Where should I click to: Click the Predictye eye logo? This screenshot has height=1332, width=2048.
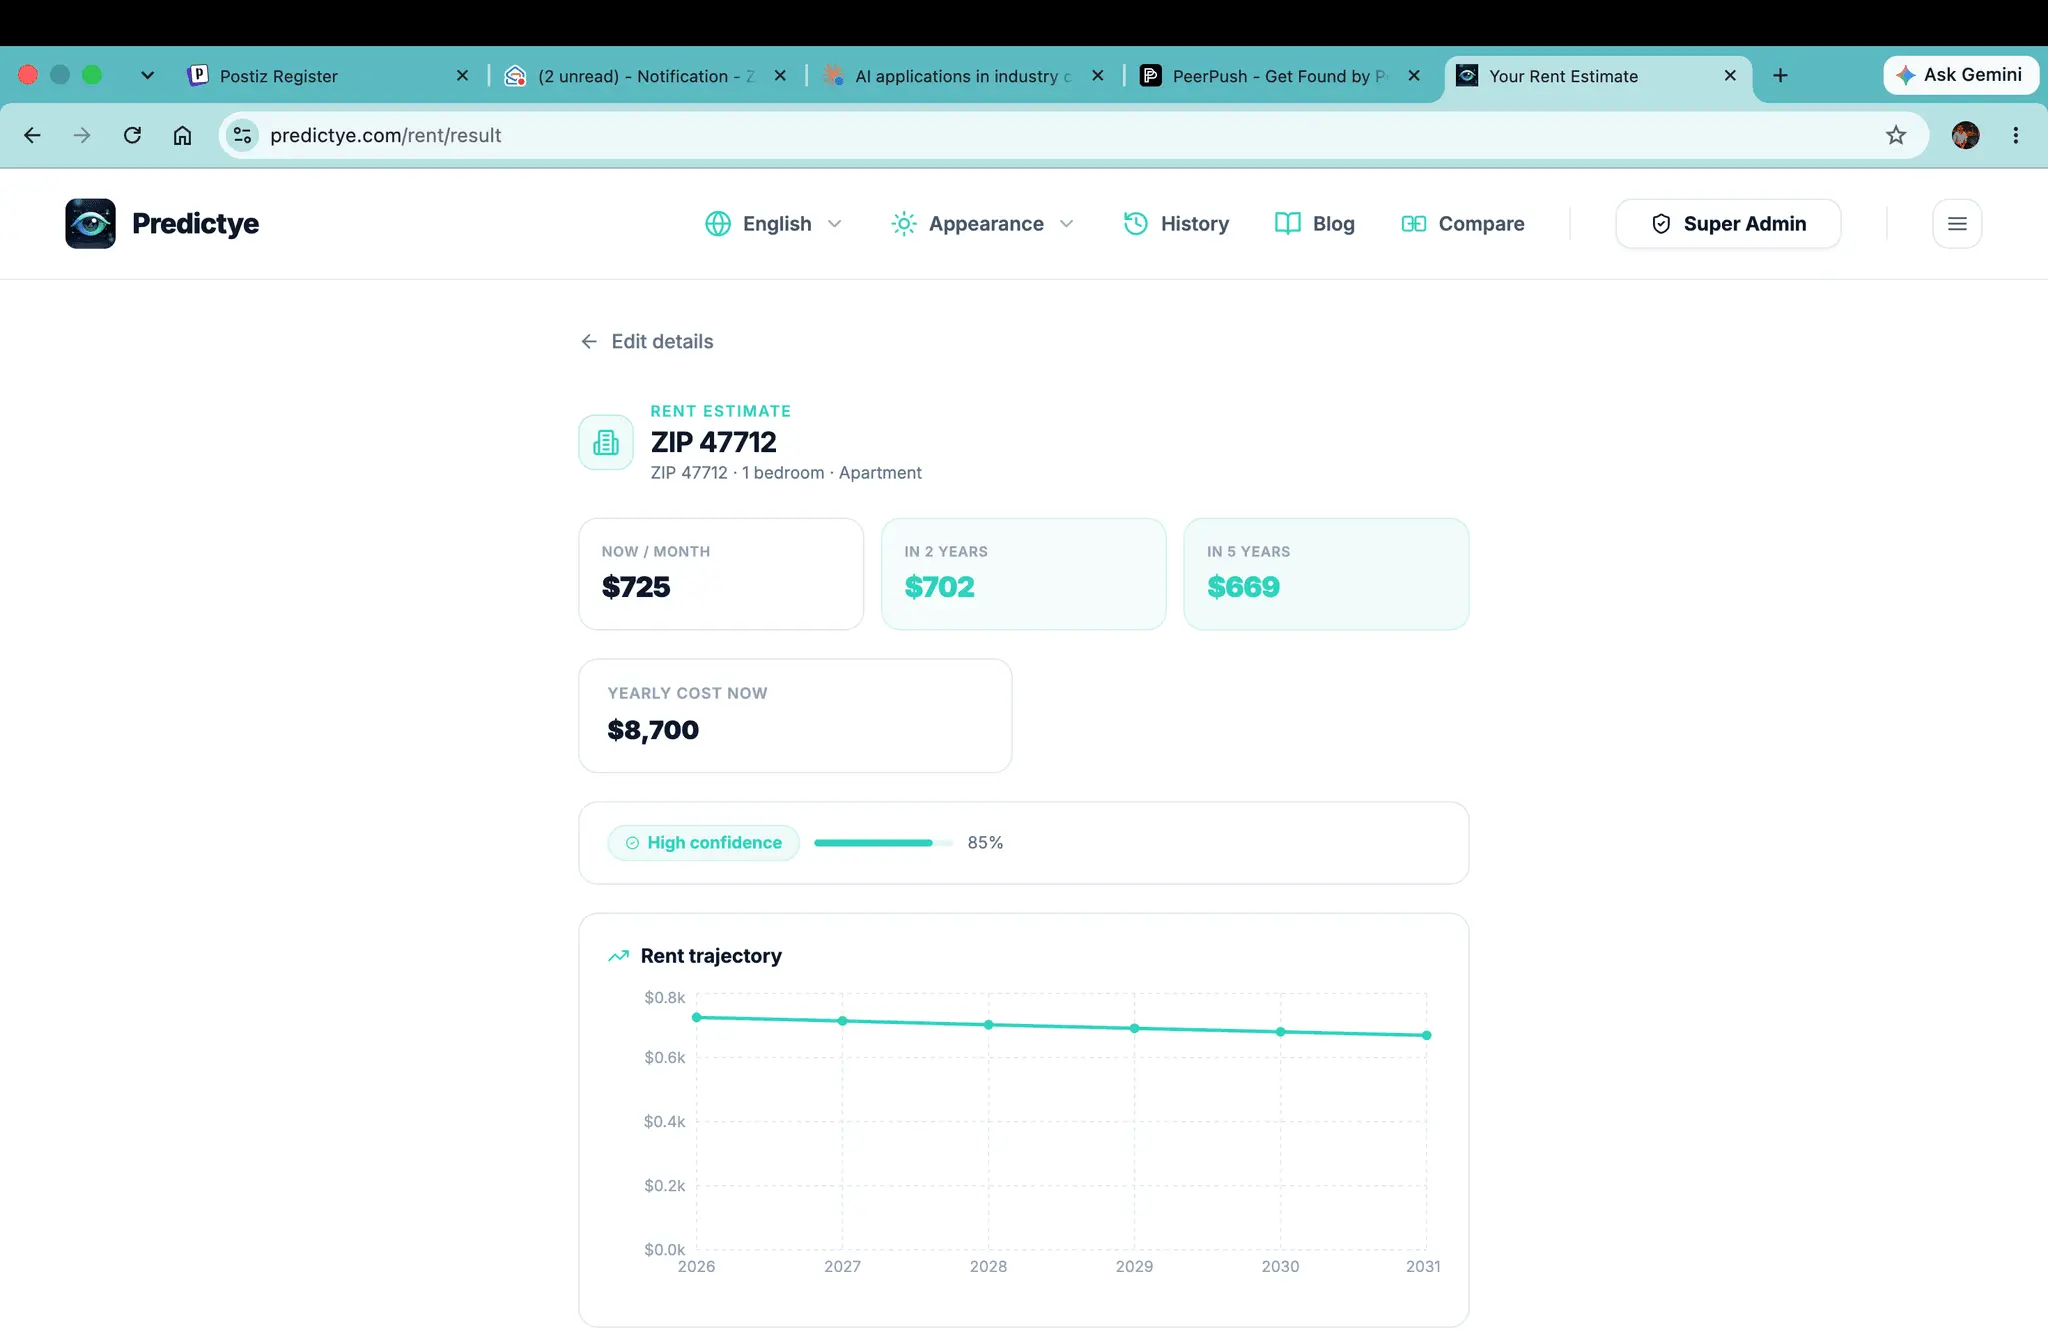[90, 223]
